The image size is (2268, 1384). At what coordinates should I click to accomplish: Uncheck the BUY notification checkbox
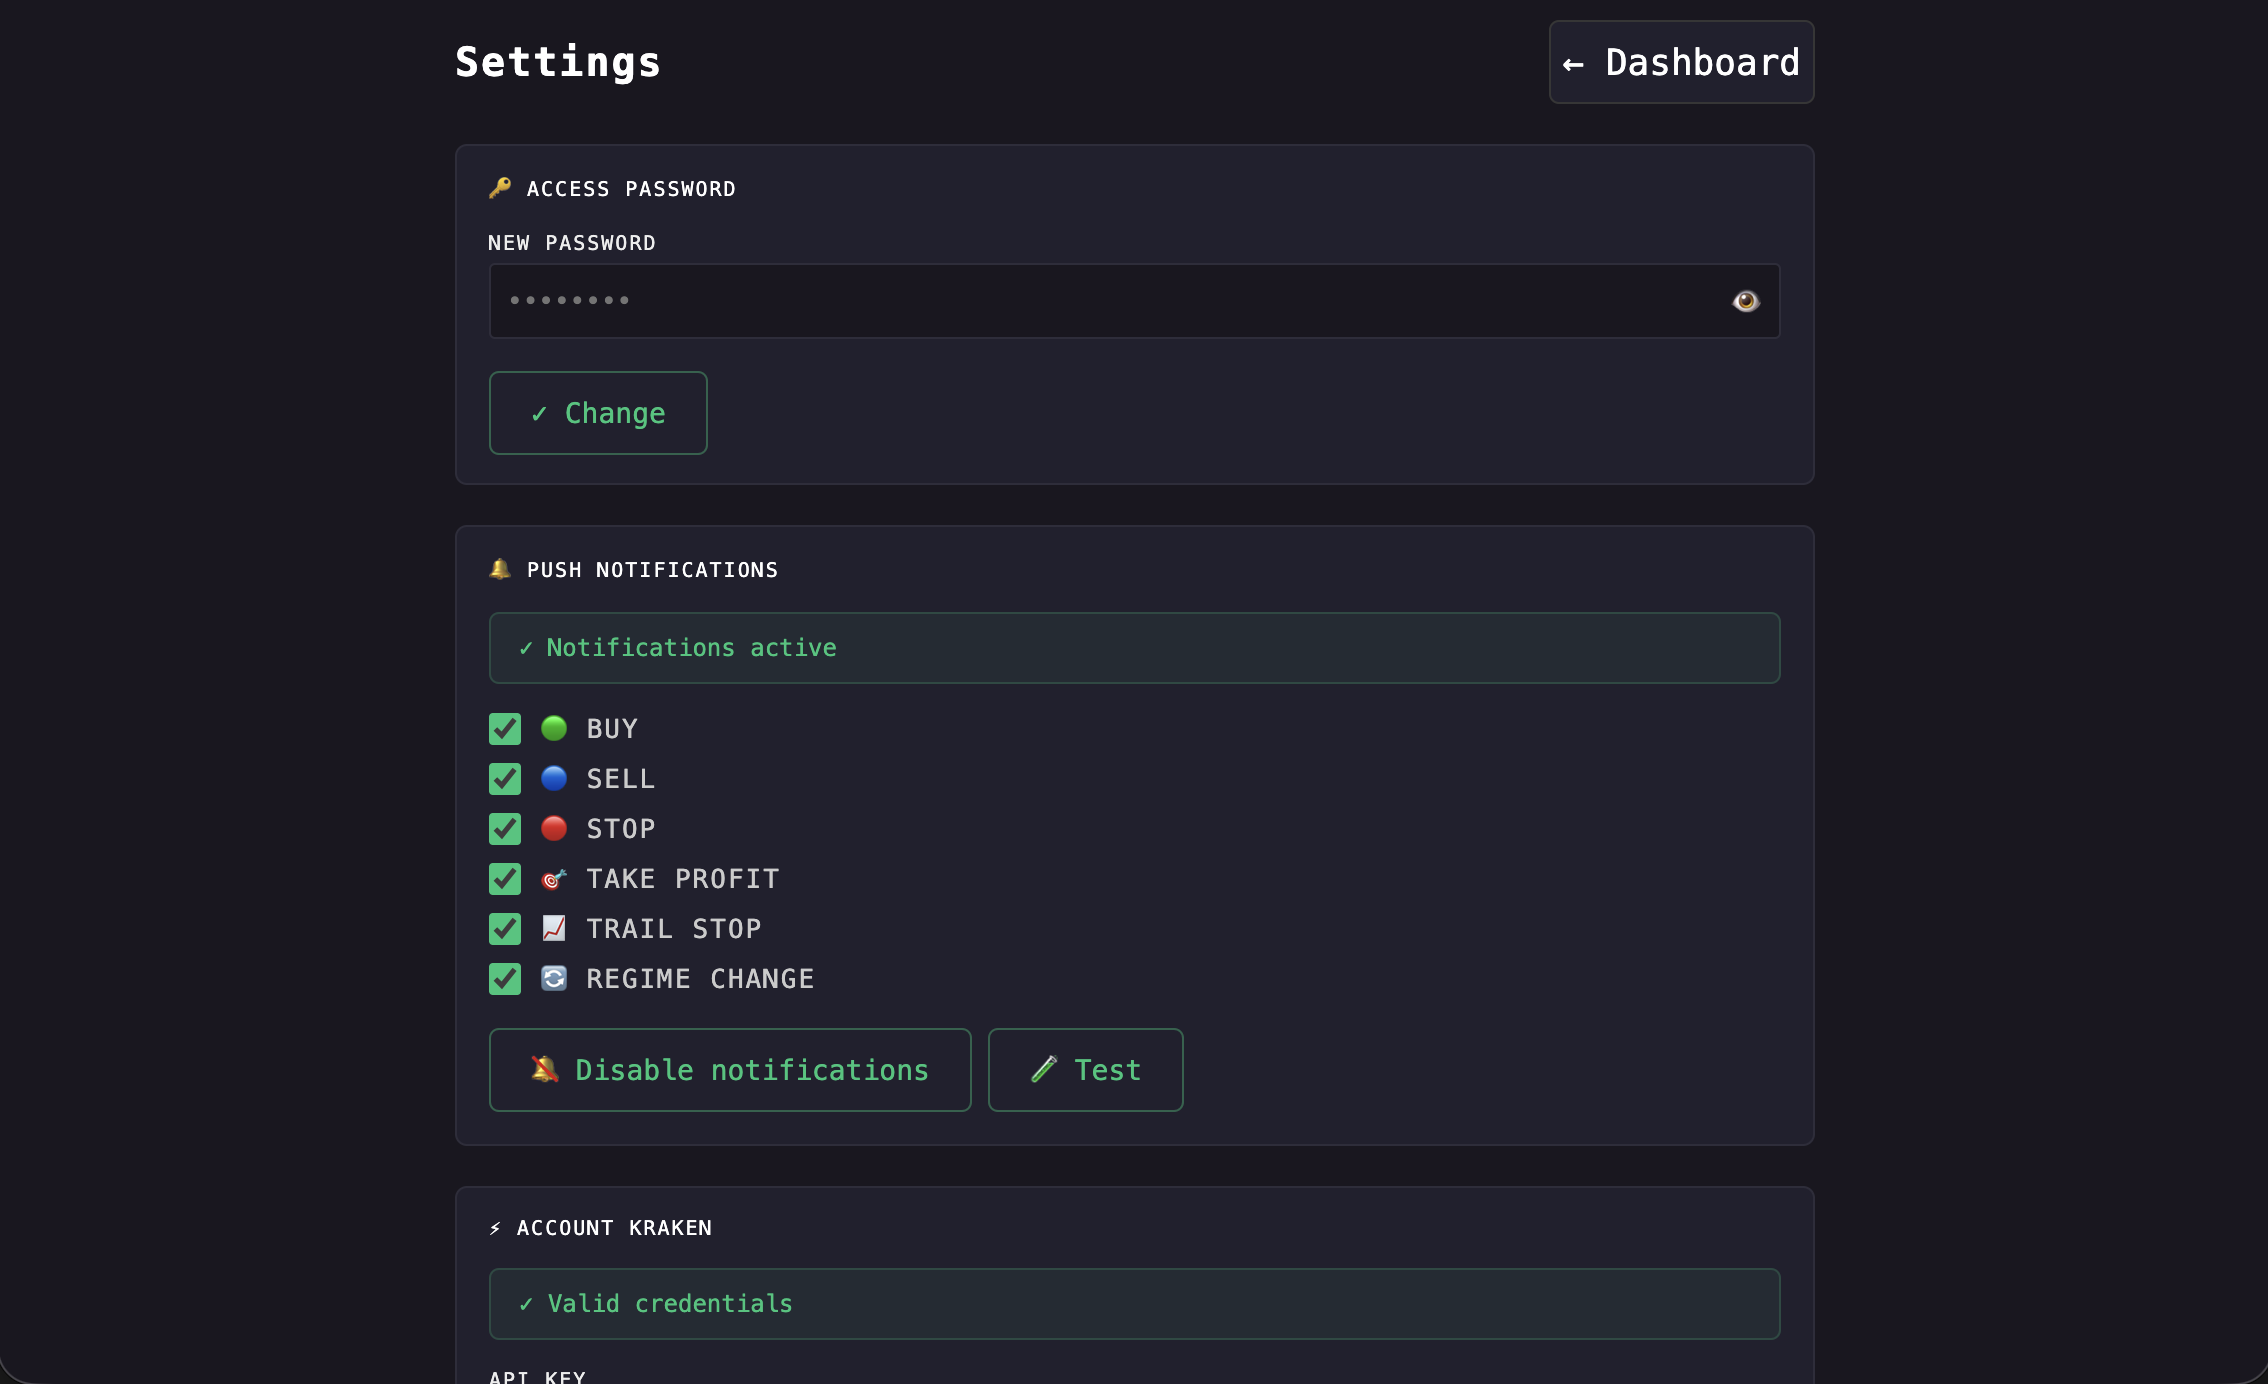pyautogui.click(x=505, y=729)
